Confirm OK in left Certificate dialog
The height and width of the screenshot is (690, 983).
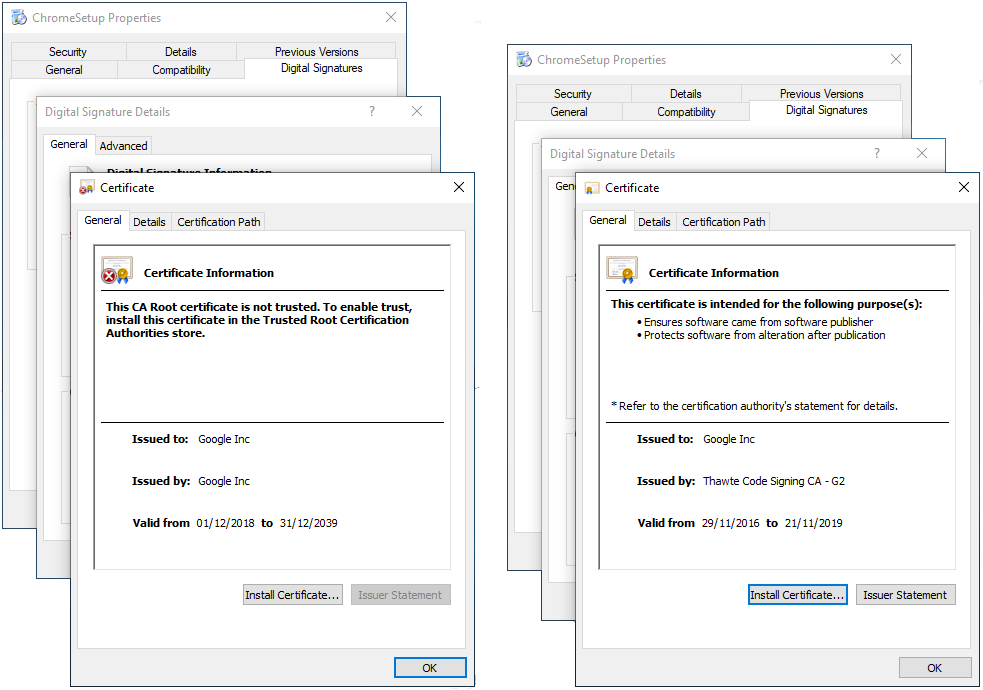[x=430, y=667]
